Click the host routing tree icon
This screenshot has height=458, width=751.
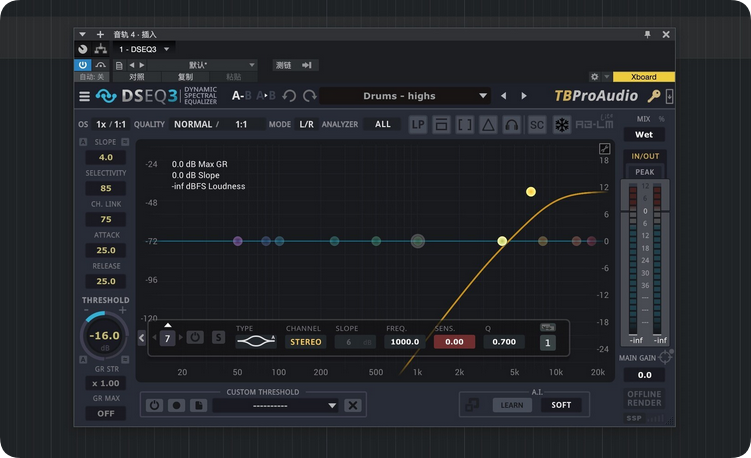[101, 49]
